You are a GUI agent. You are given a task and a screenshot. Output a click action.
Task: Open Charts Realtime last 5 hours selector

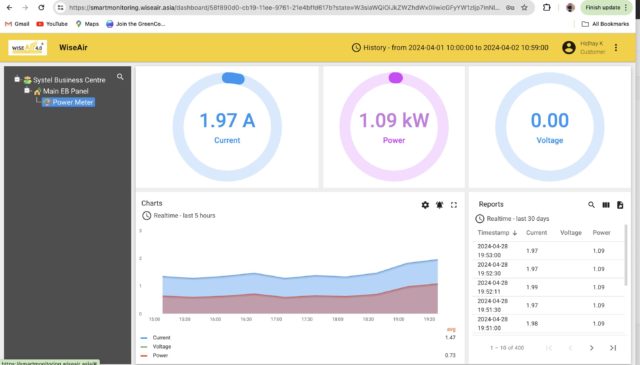click(x=179, y=216)
